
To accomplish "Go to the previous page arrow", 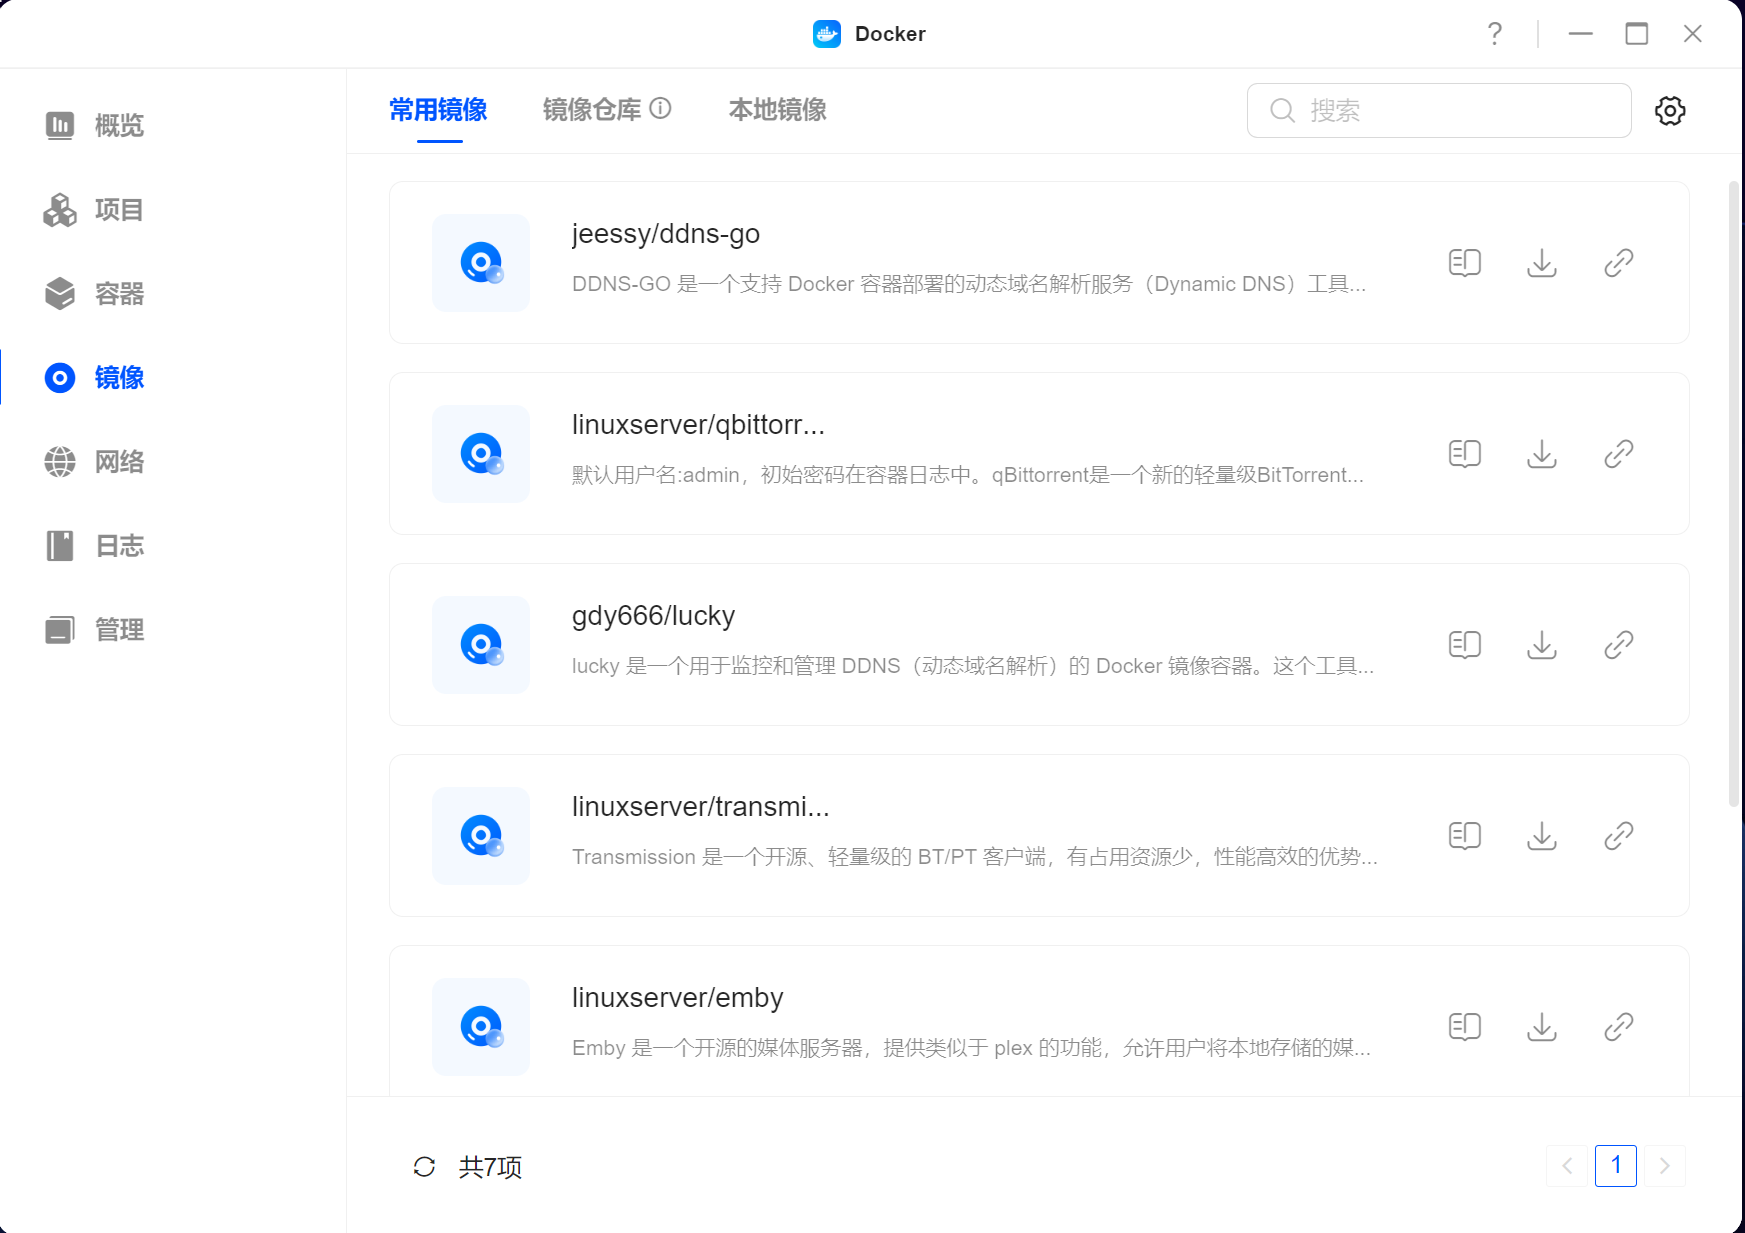I will [x=1567, y=1166].
